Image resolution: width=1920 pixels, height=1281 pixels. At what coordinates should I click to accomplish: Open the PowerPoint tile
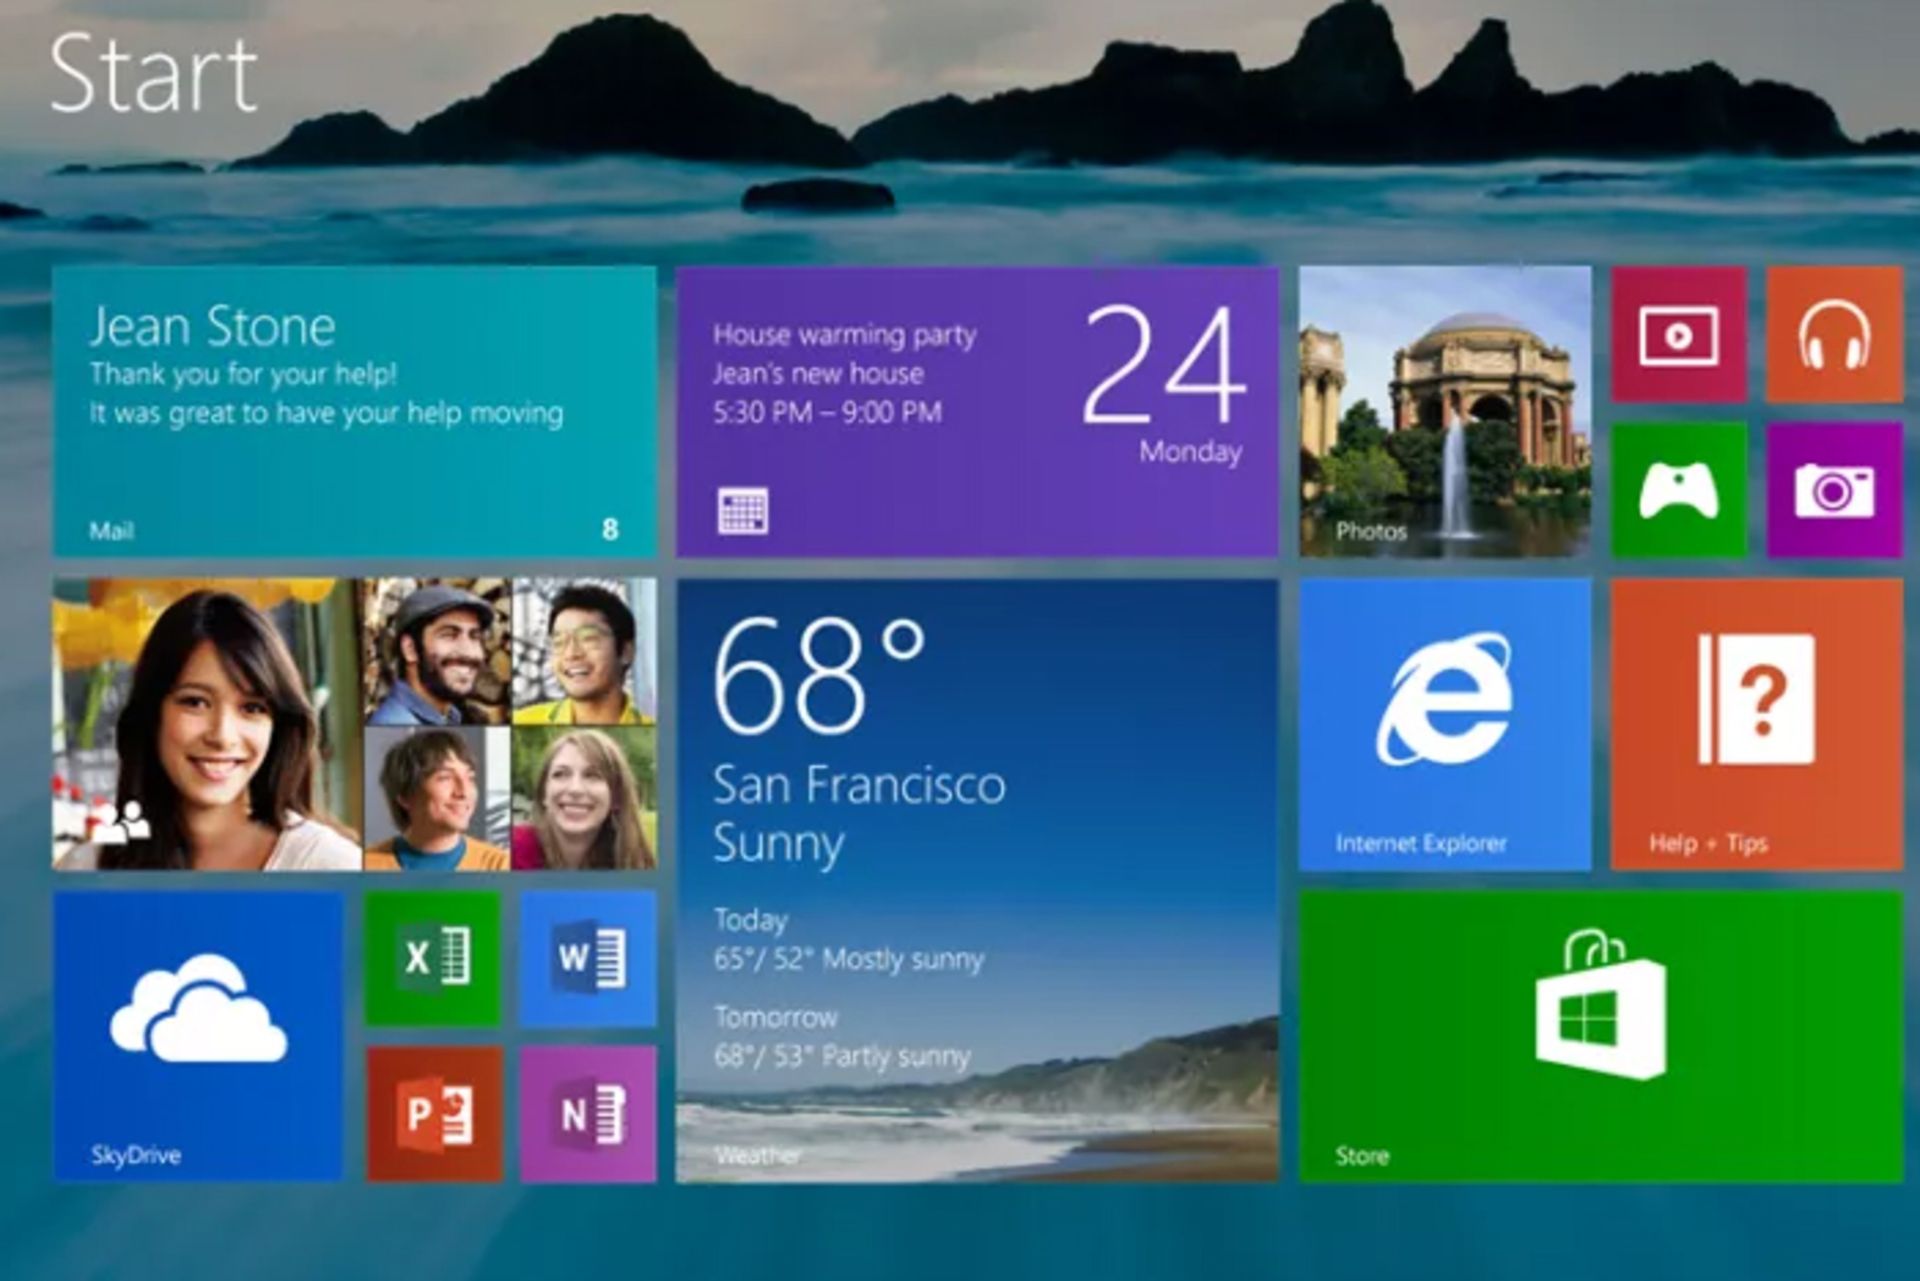coord(433,1114)
